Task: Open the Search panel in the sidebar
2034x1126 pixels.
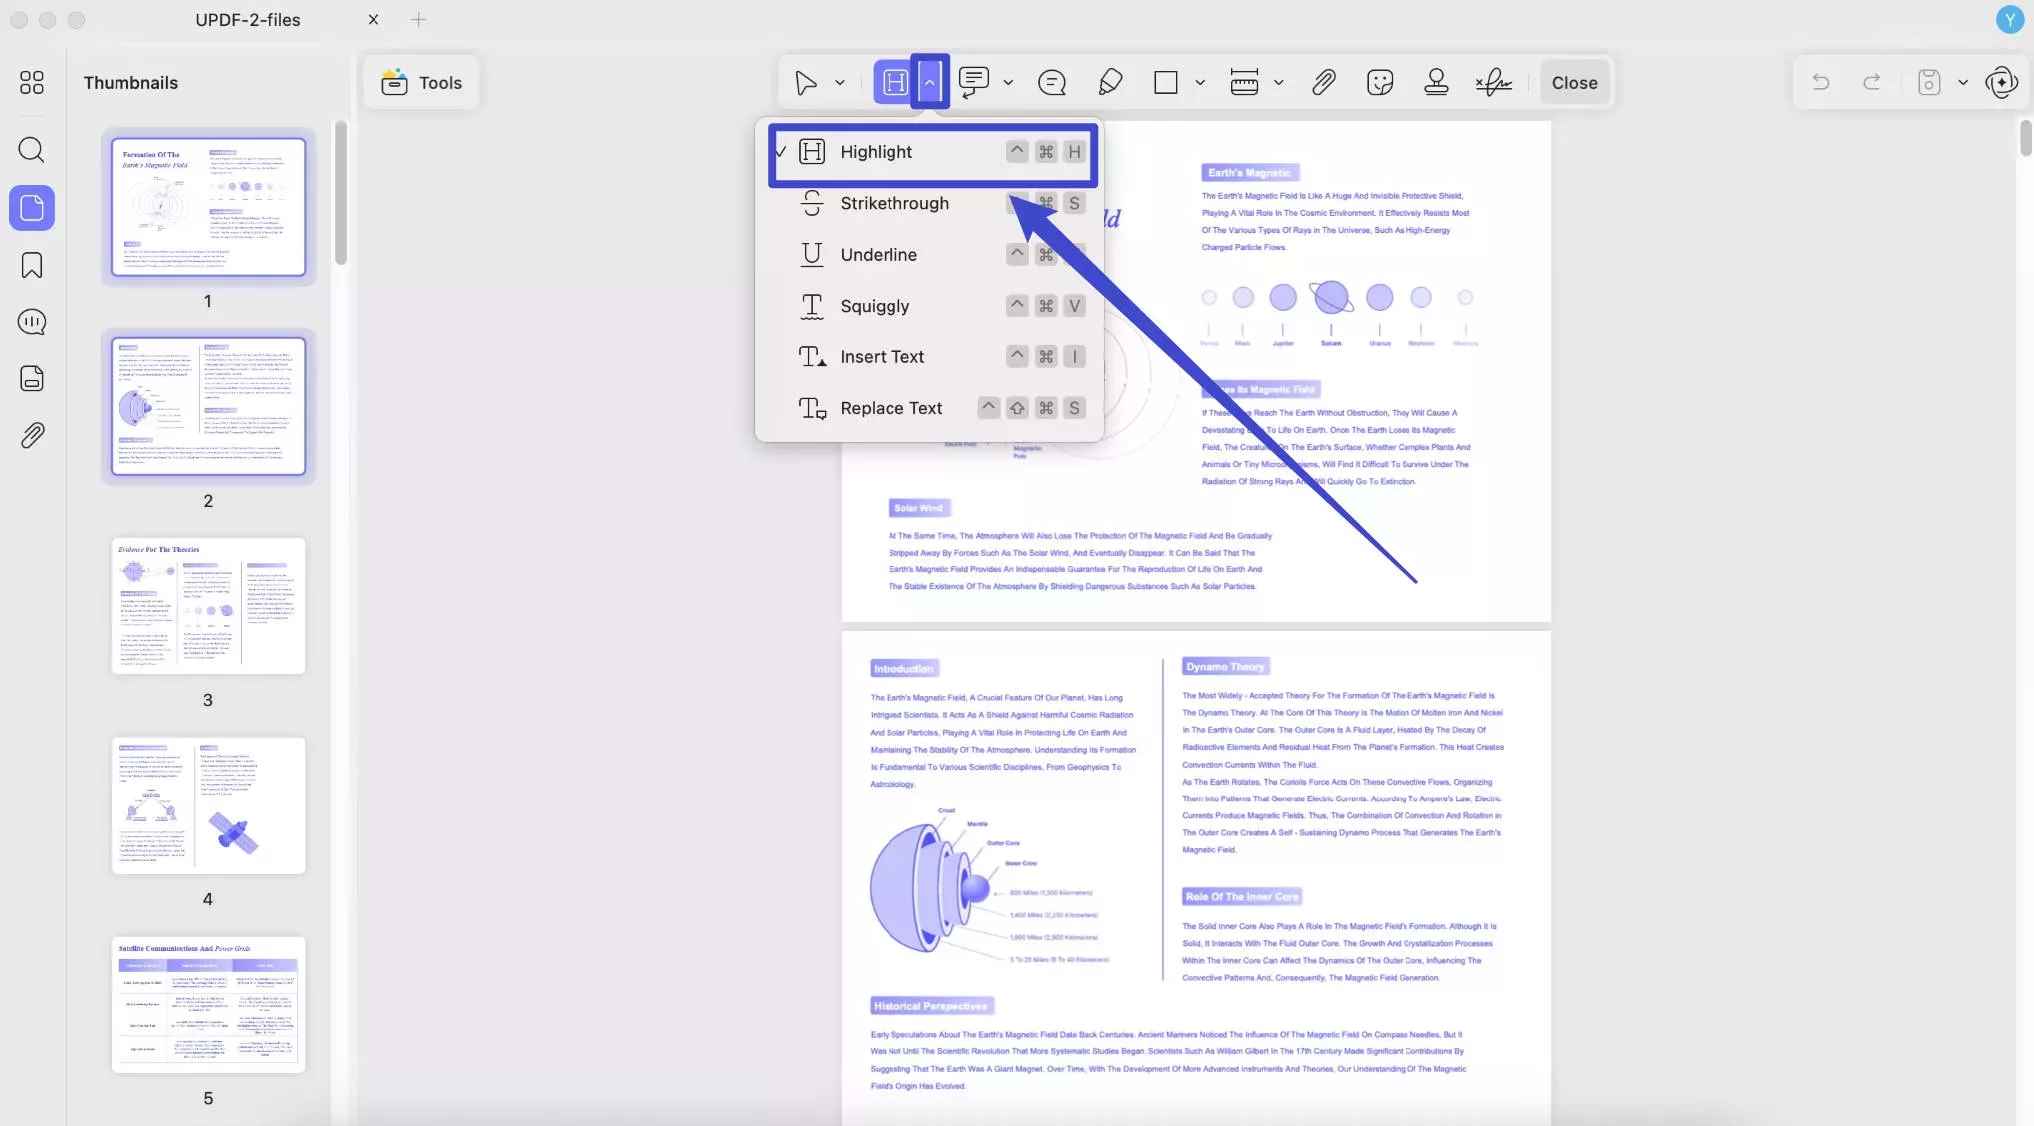Action: click(32, 150)
